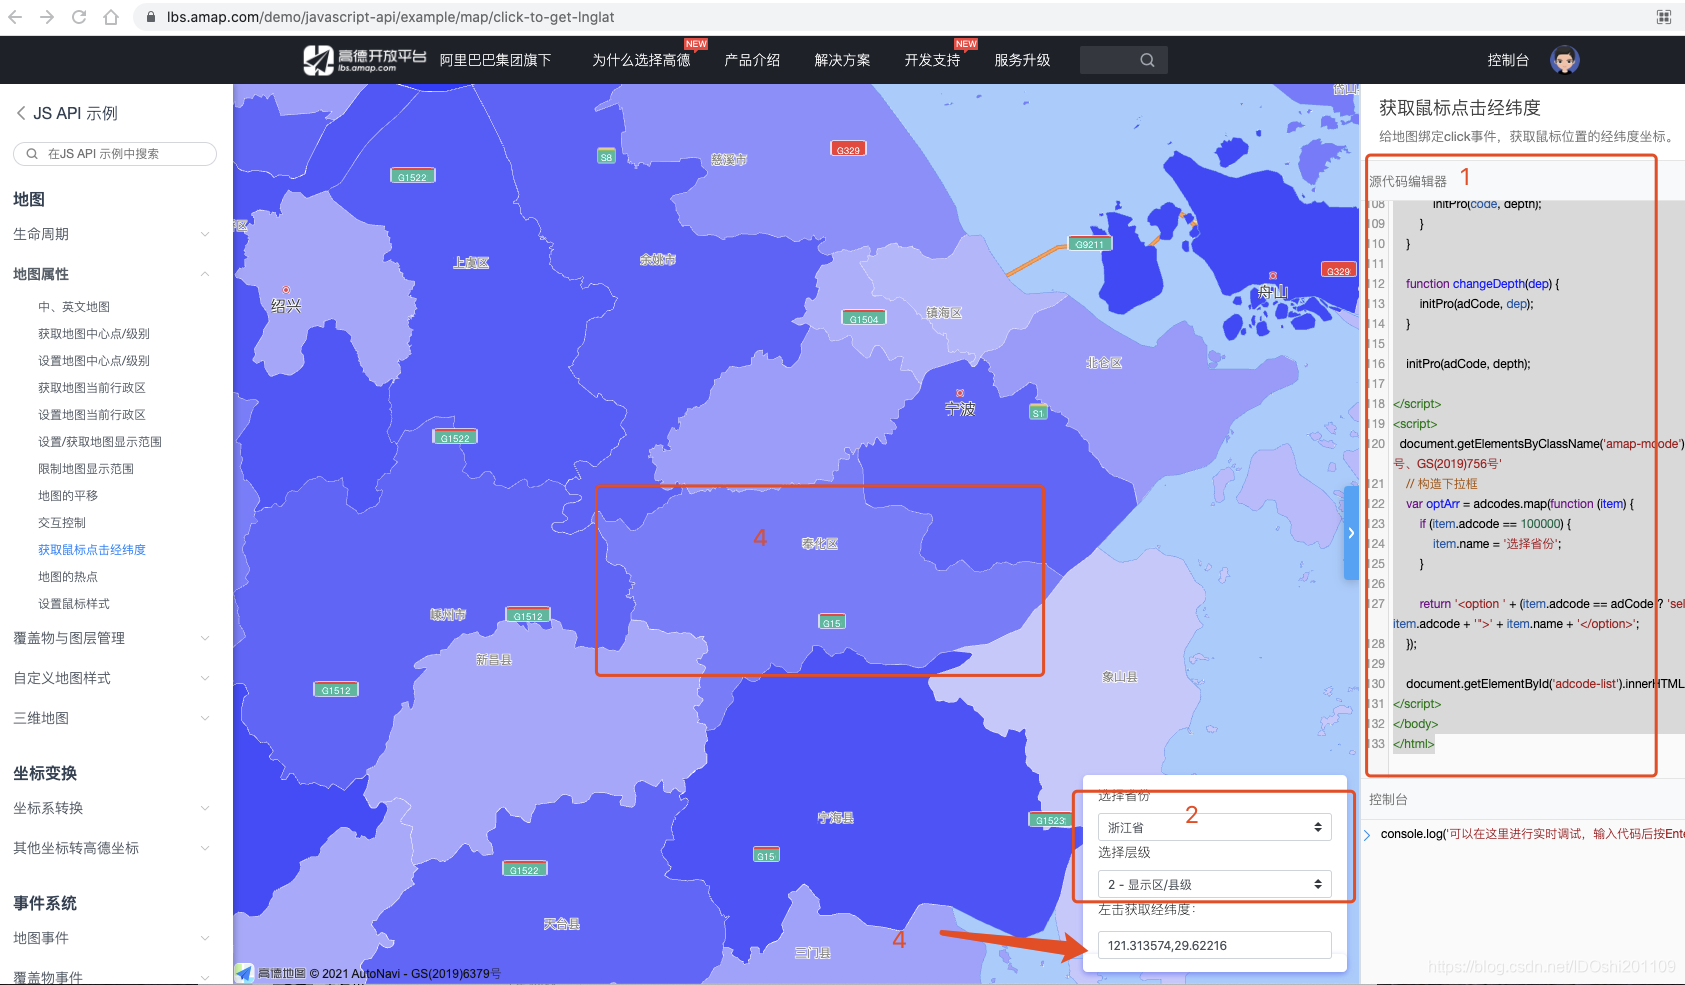Image resolution: width=1685 pixels, height=985 pixels.
Task: Open the 产品介绍 menu
Action: coord(752,60)
